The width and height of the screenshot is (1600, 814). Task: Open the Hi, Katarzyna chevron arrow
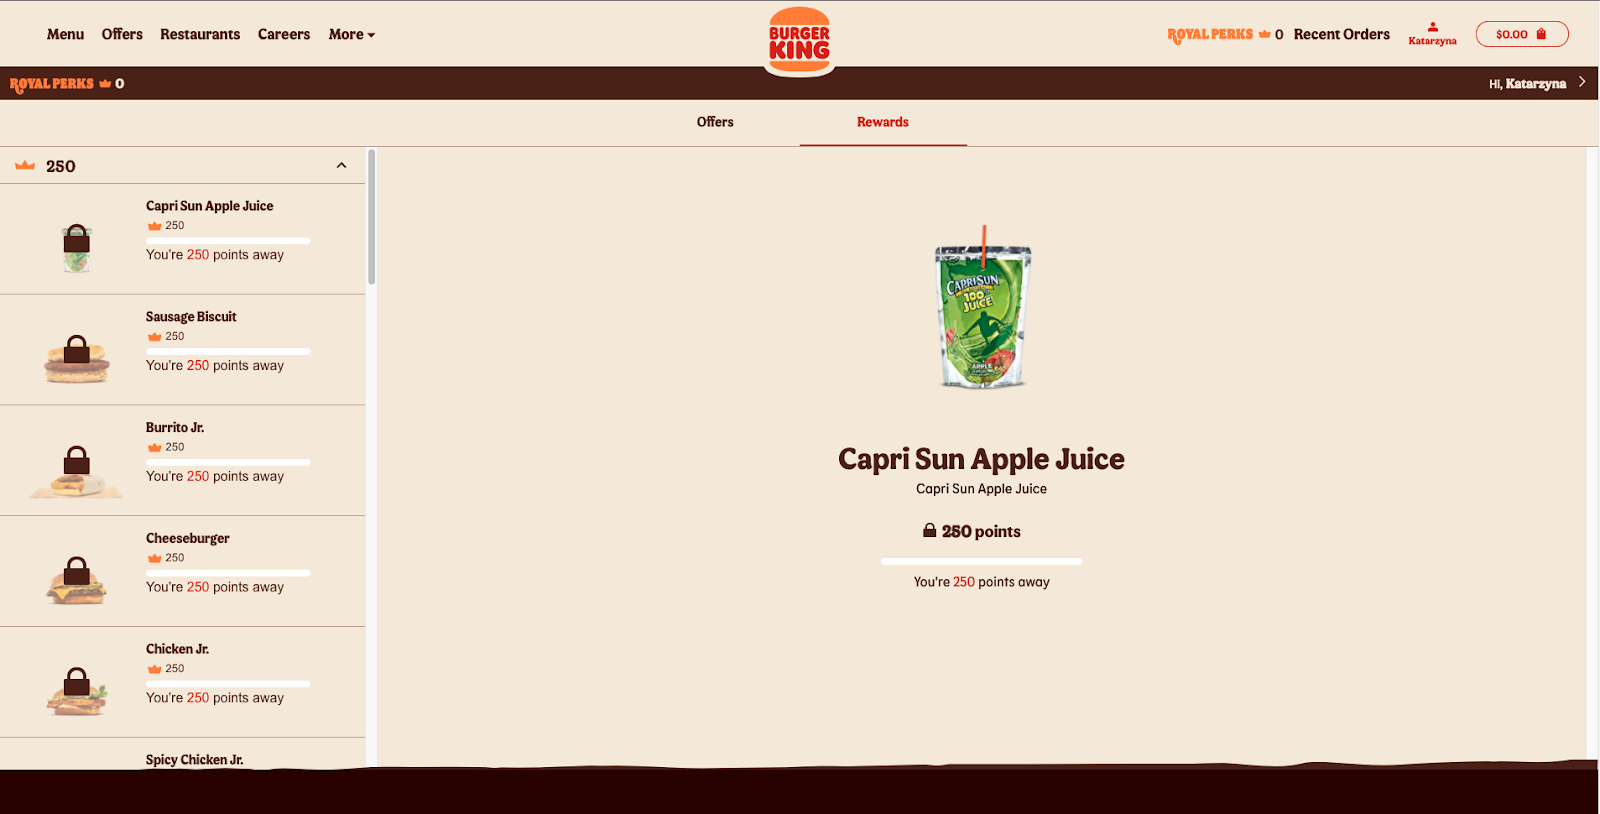tap(1582, 82)
